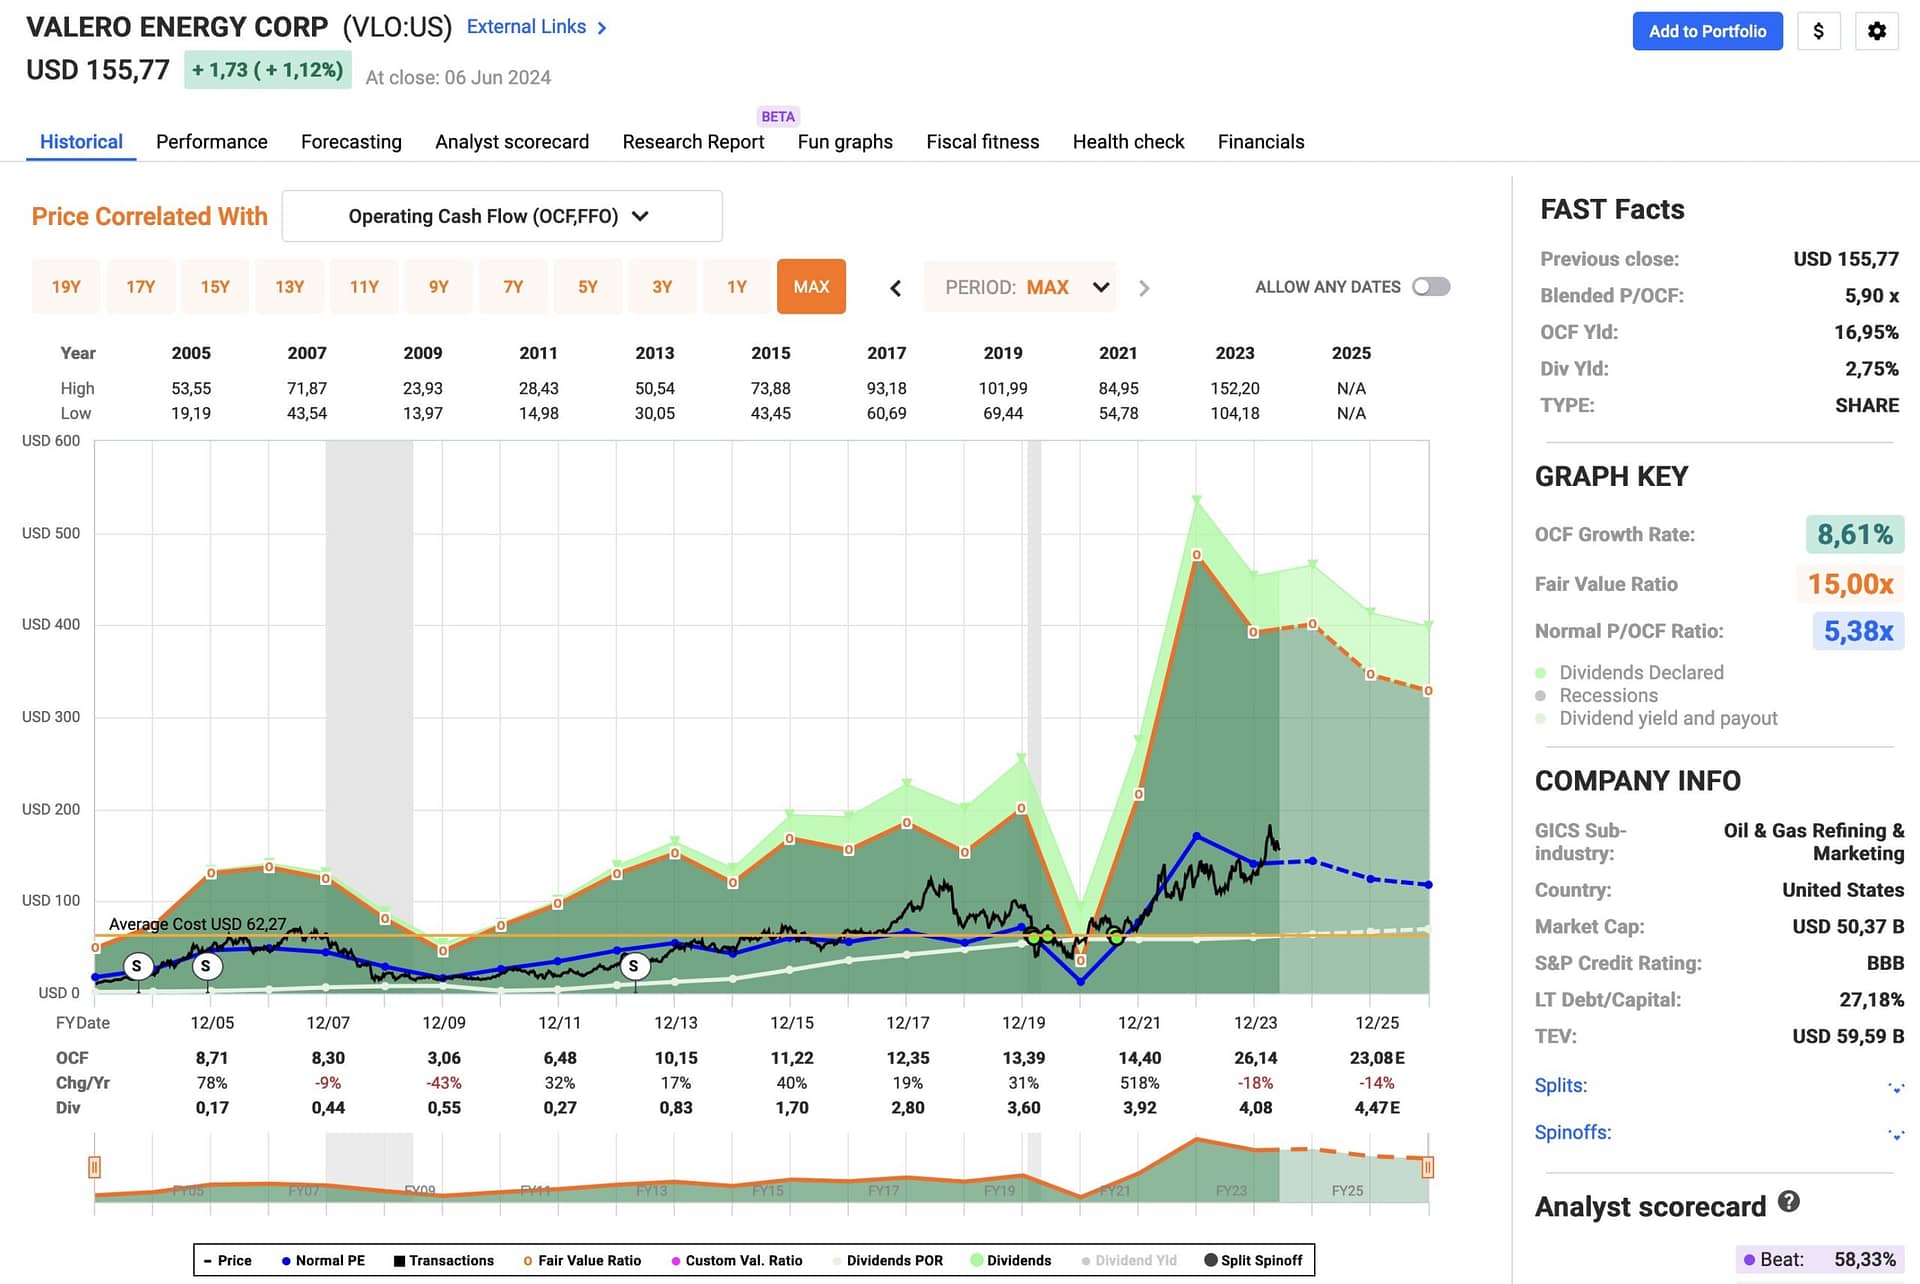Select the 7Y time range
Image resolution: width=1920 pixels, height=1284 pixels.
pyautogui.click(x=513, y=287)
